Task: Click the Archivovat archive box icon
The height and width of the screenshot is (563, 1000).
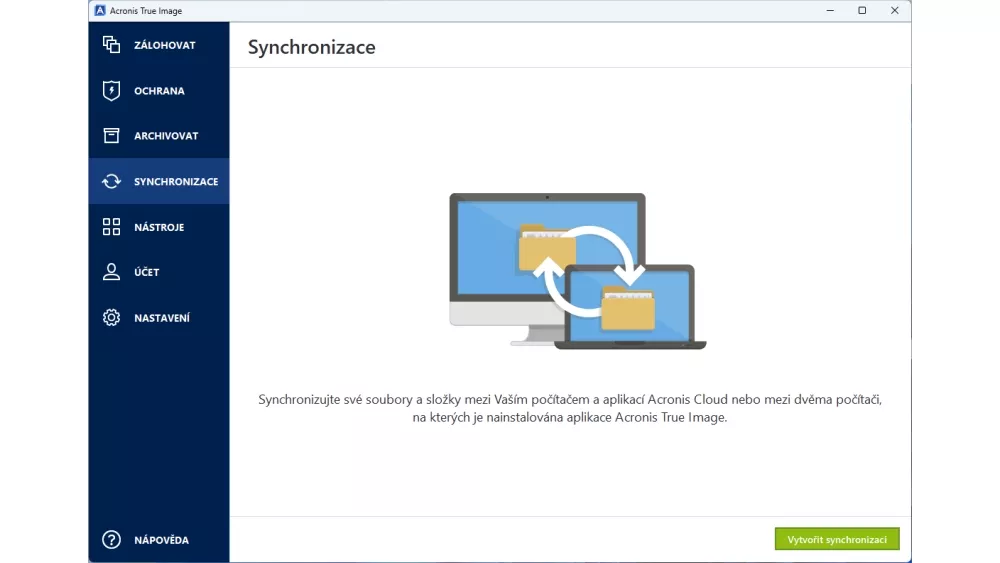Action: pos(111,136)
